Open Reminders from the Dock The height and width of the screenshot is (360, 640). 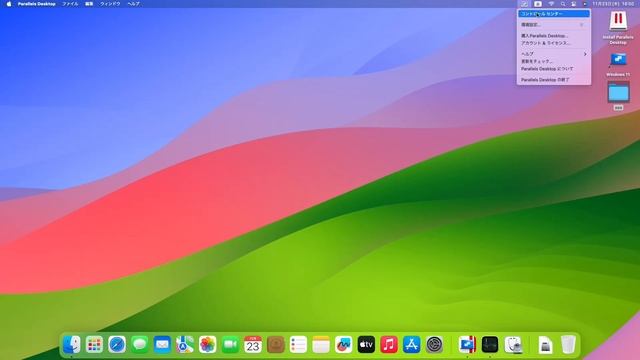[298, 344]
